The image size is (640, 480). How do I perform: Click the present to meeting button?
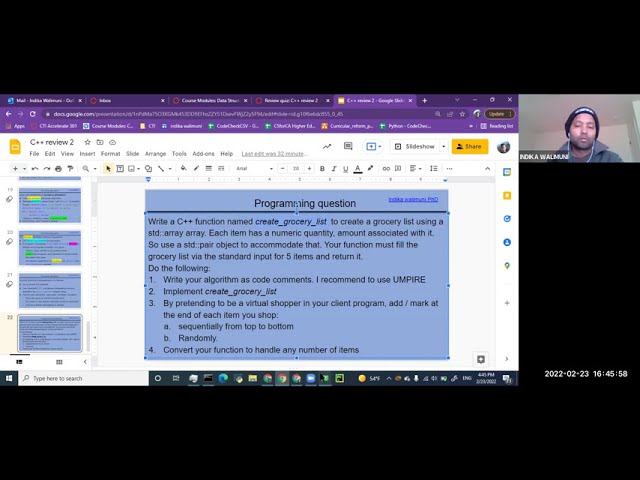coord(373,147)
